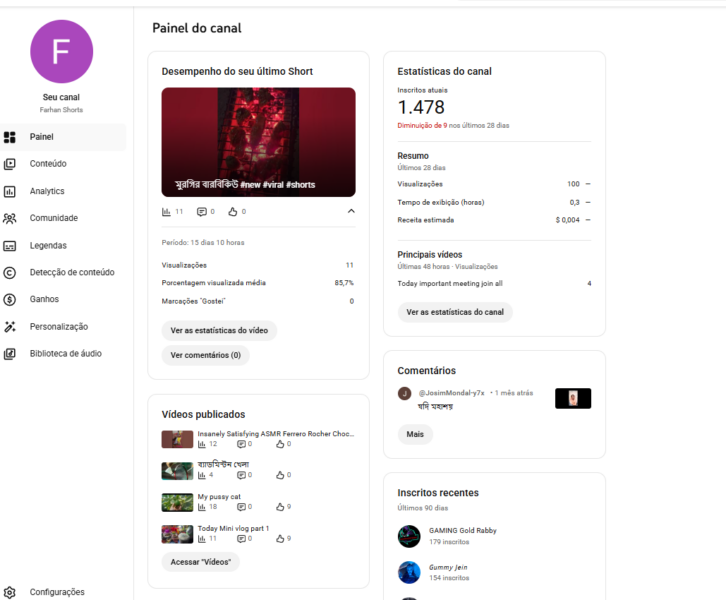Open Today important meeting join all video
Image resolution: width=726 pixels, height=600 pixels.
[450, 283]
